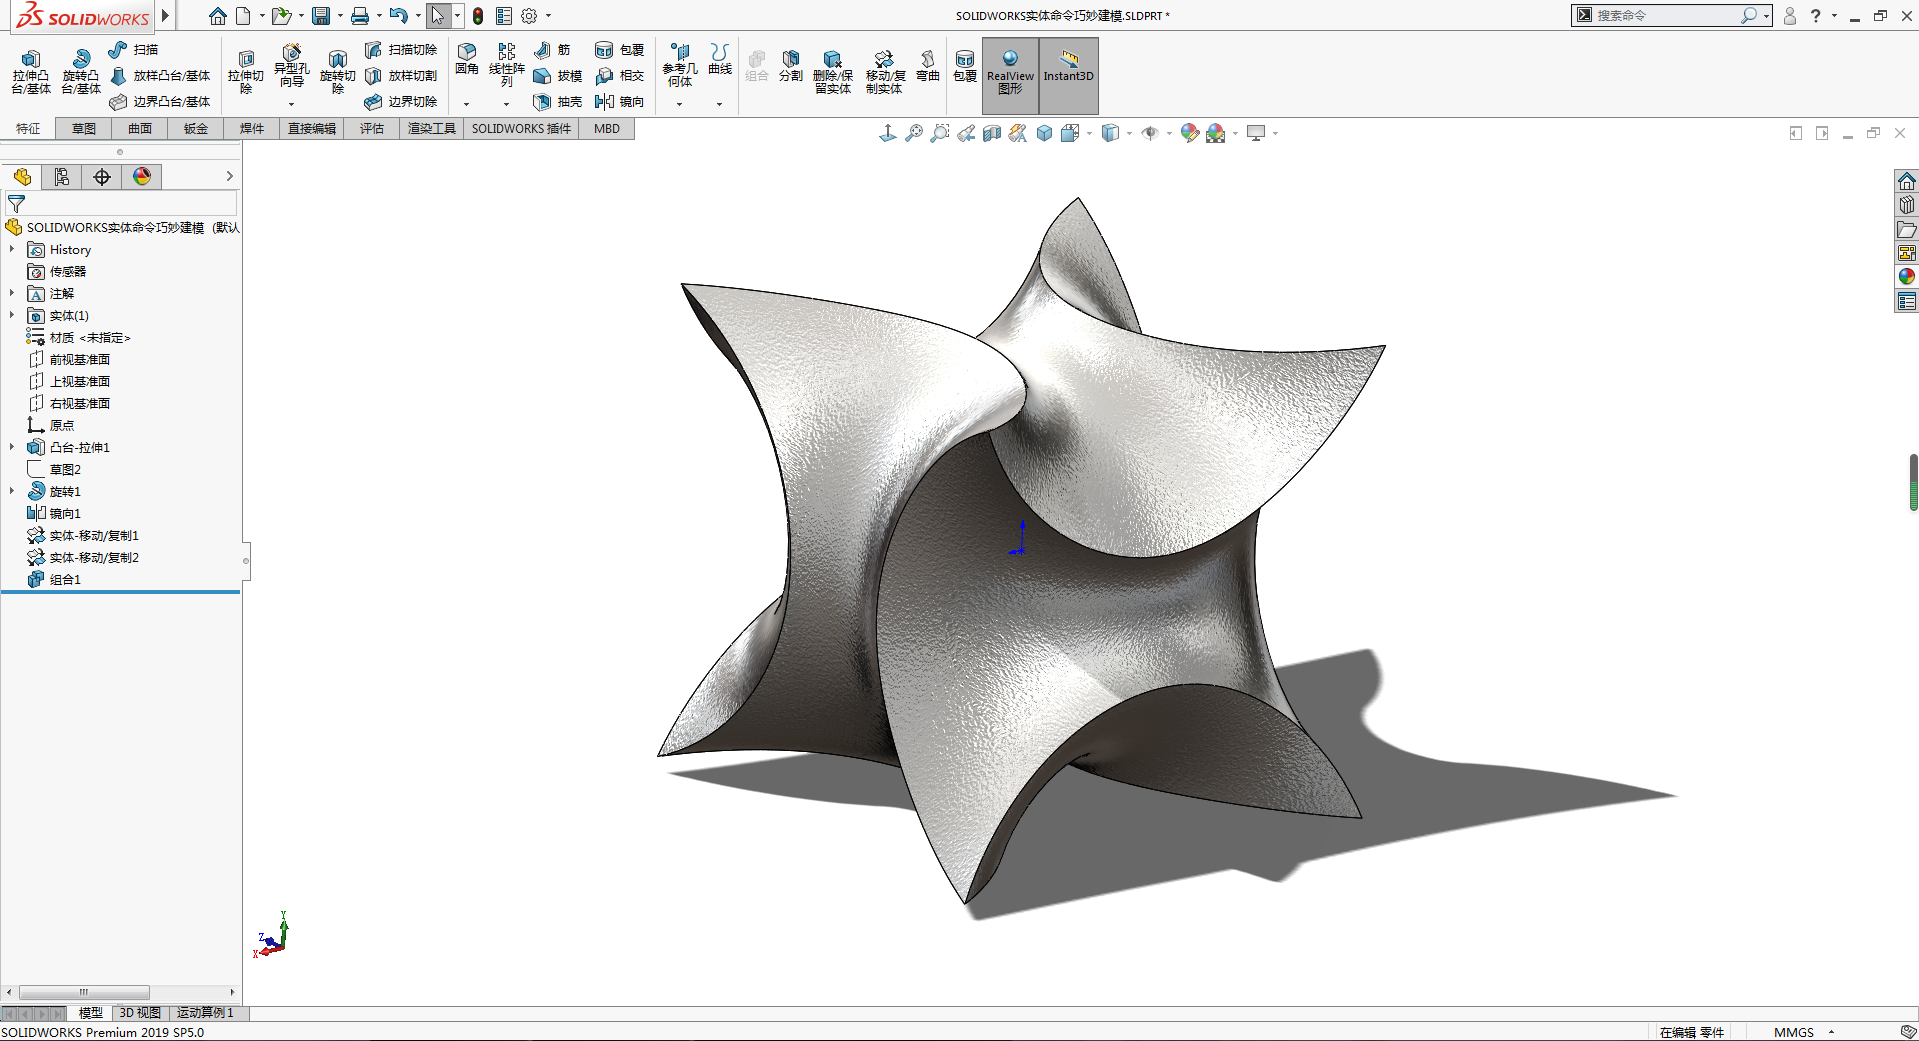Select the Linear Pattern (线性阵列) tool
Viewport: 1919px width, 1041px height.
507,65
